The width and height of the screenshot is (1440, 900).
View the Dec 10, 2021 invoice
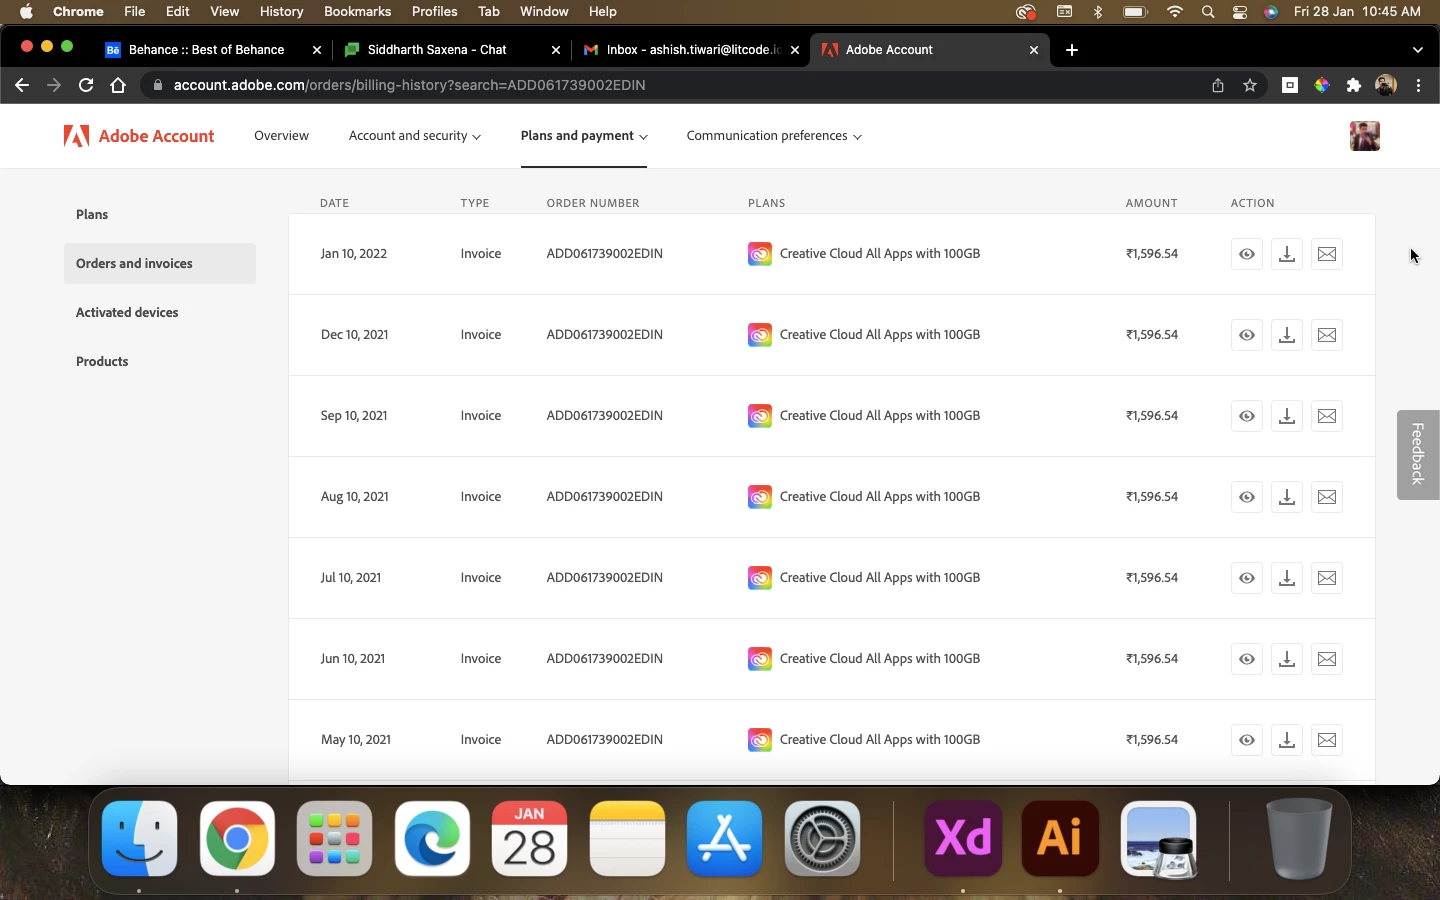[1247, 335]
